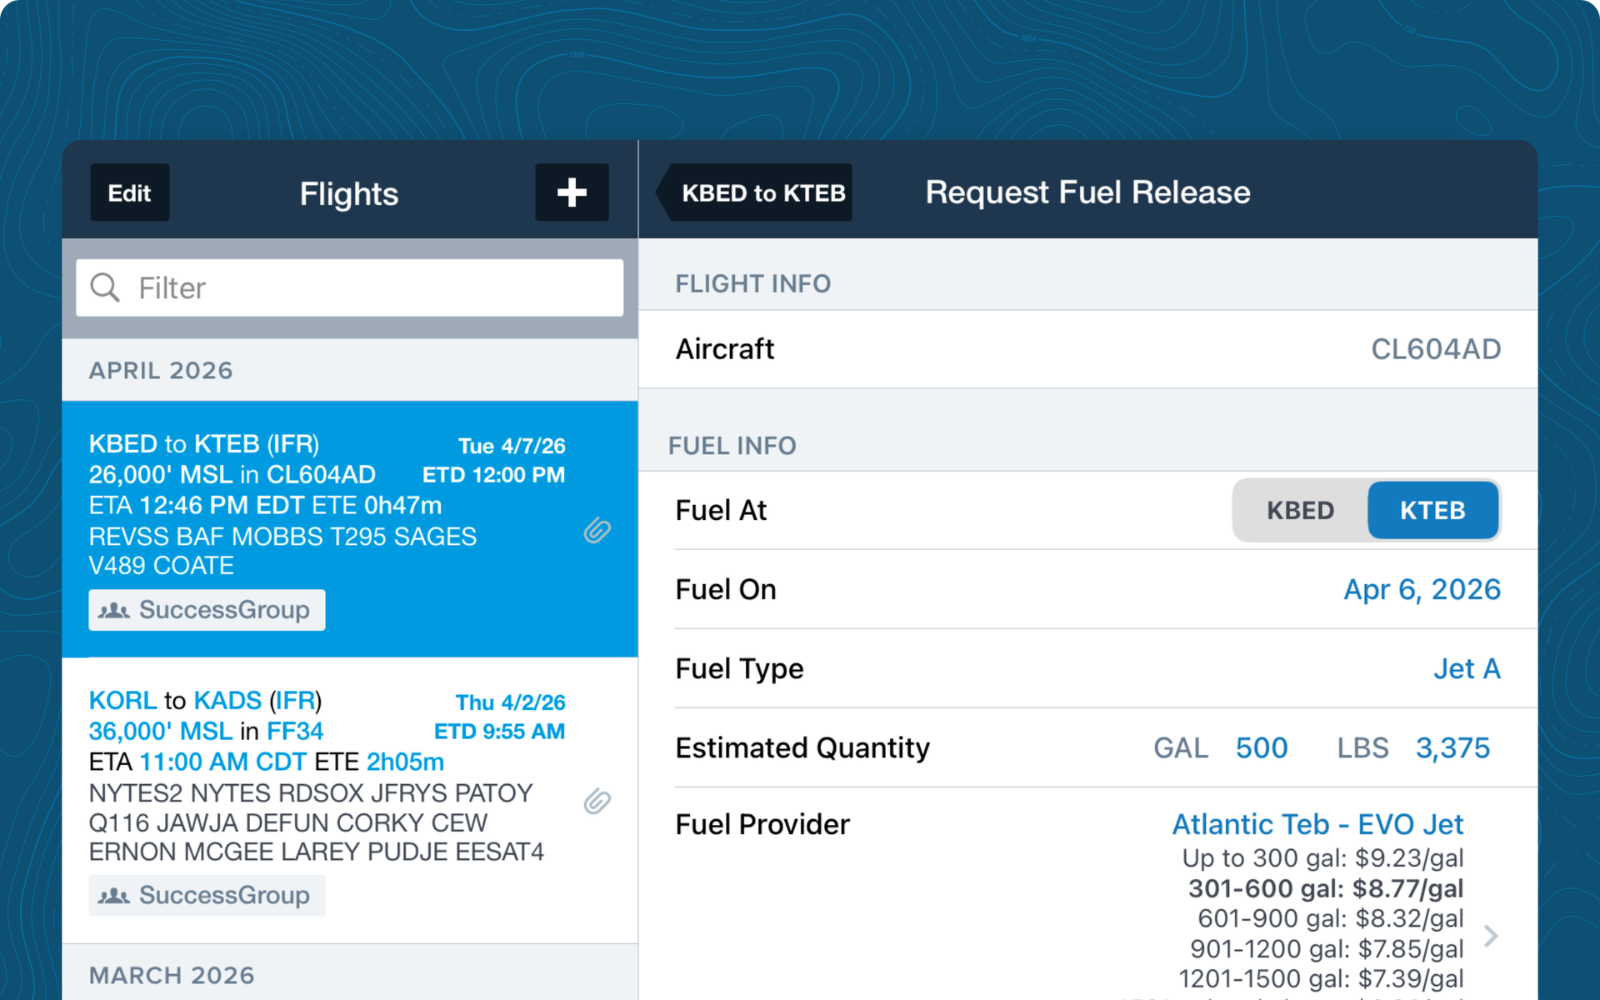Select KORL to KADS flight entry
Image resolution: width=1600 pixels, height=1000 pixels.
click(x=350, y=800)
